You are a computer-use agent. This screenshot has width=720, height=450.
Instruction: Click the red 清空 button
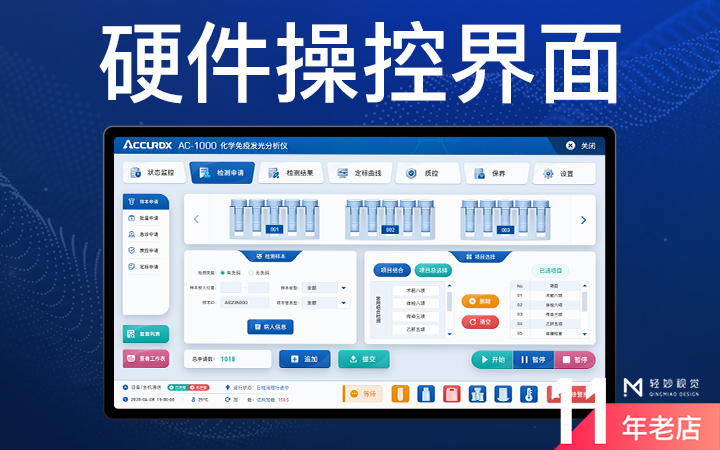480,322
